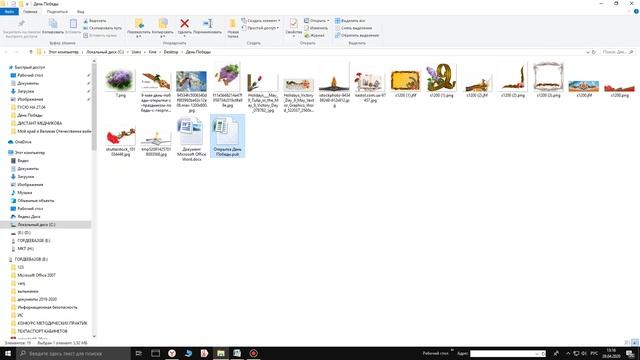640x360 pixels.
Task: Expand the address bar history dropdown
Action: 588,52
